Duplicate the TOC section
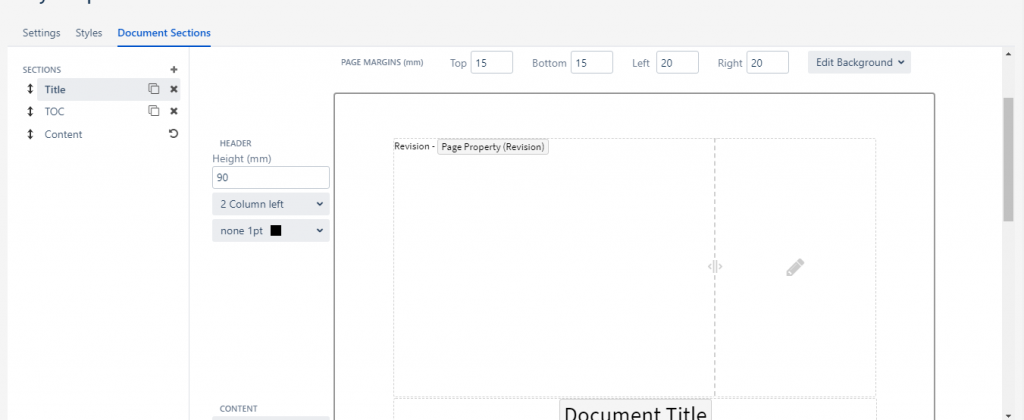 [154, 111]
